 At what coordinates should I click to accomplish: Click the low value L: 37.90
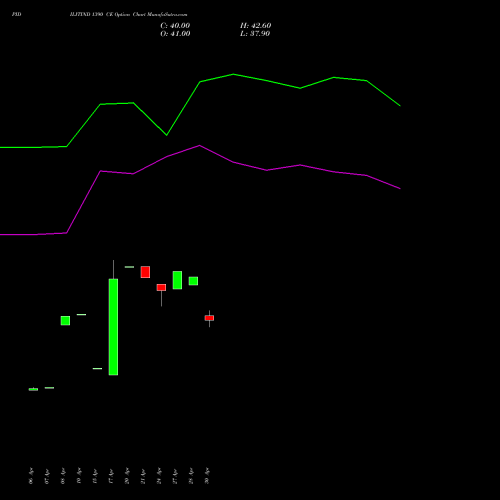[255, 34]
